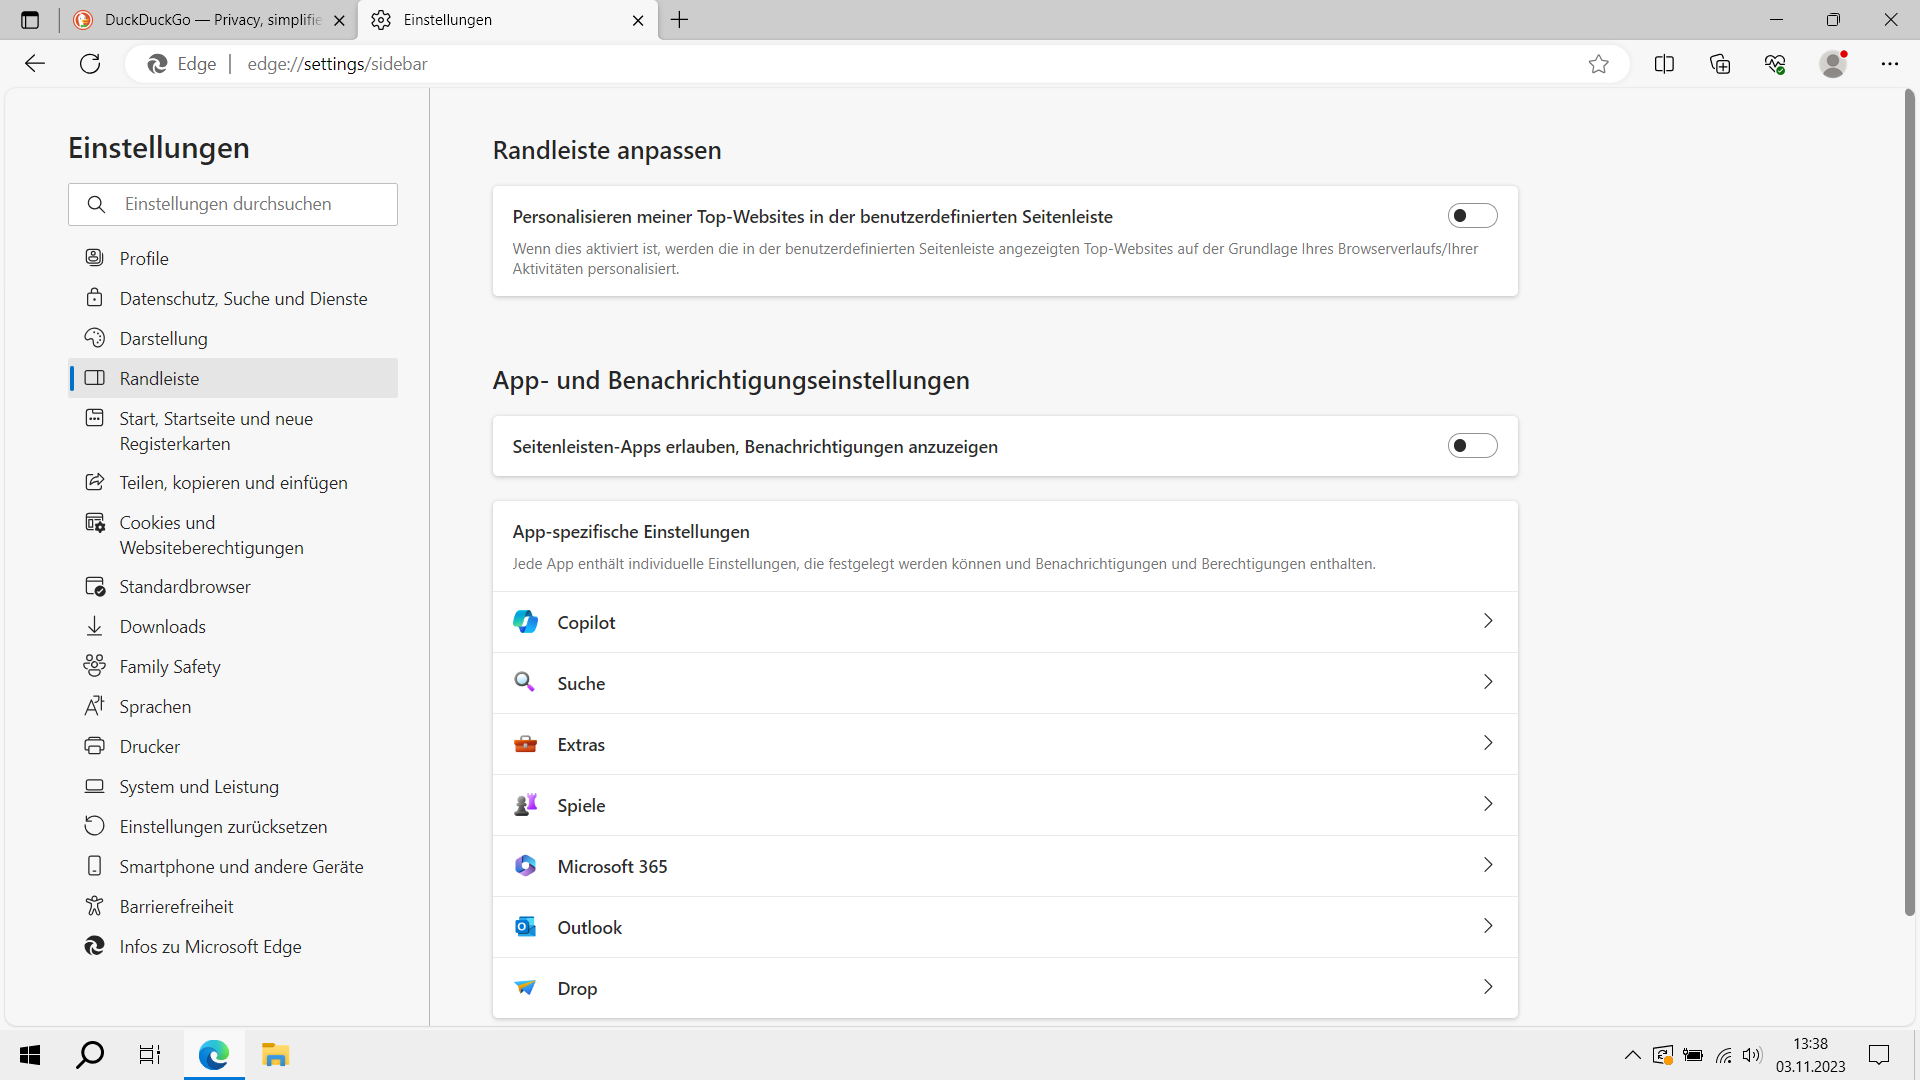The width and height of the screenshot is (1920, 1080).
Task: Open the tab actions menu icon
Action: (30, 20)
